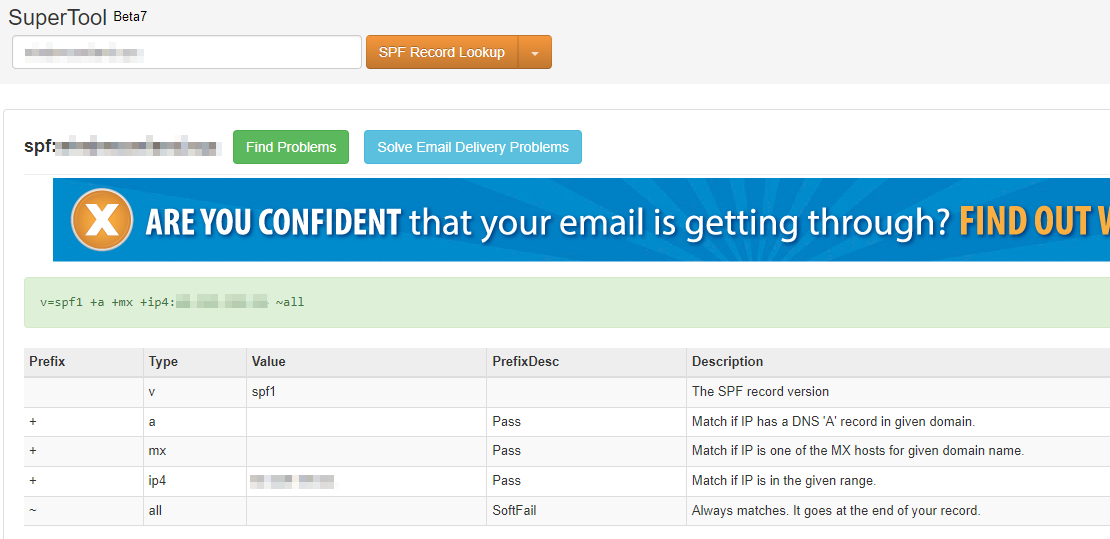Click the domain name input field
The height and width of the screenshot is (539, 1110).
click(187, 53)
